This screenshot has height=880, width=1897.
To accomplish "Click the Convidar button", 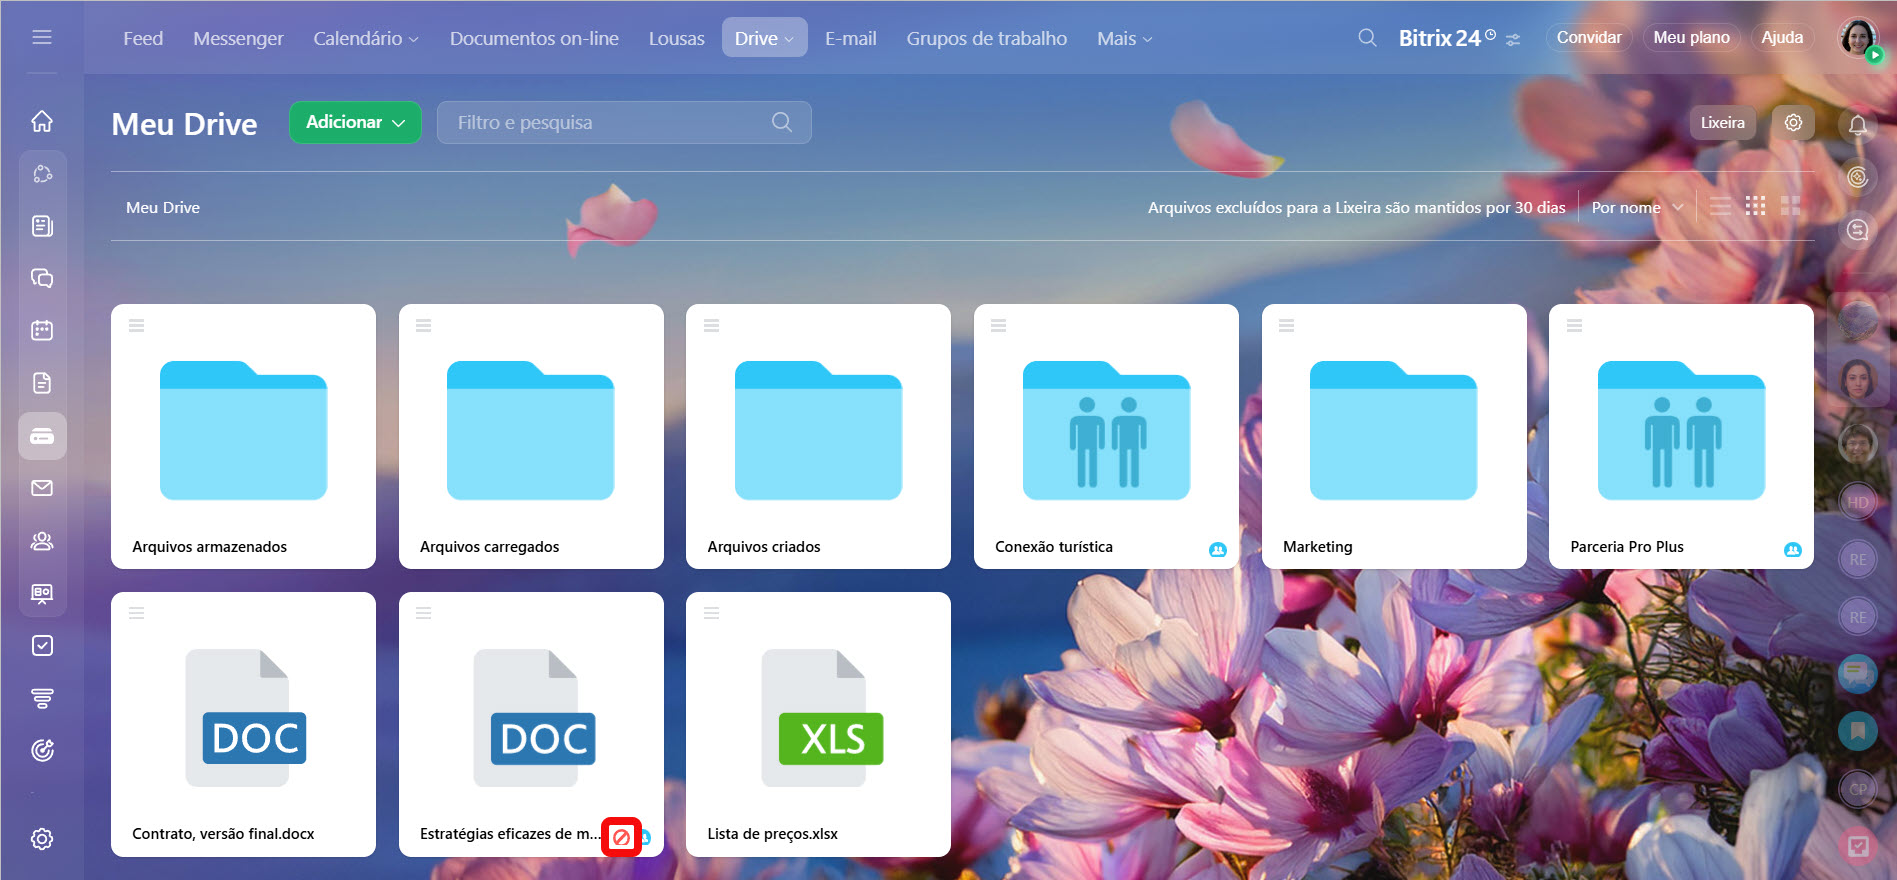I will tap(1589, 37).
